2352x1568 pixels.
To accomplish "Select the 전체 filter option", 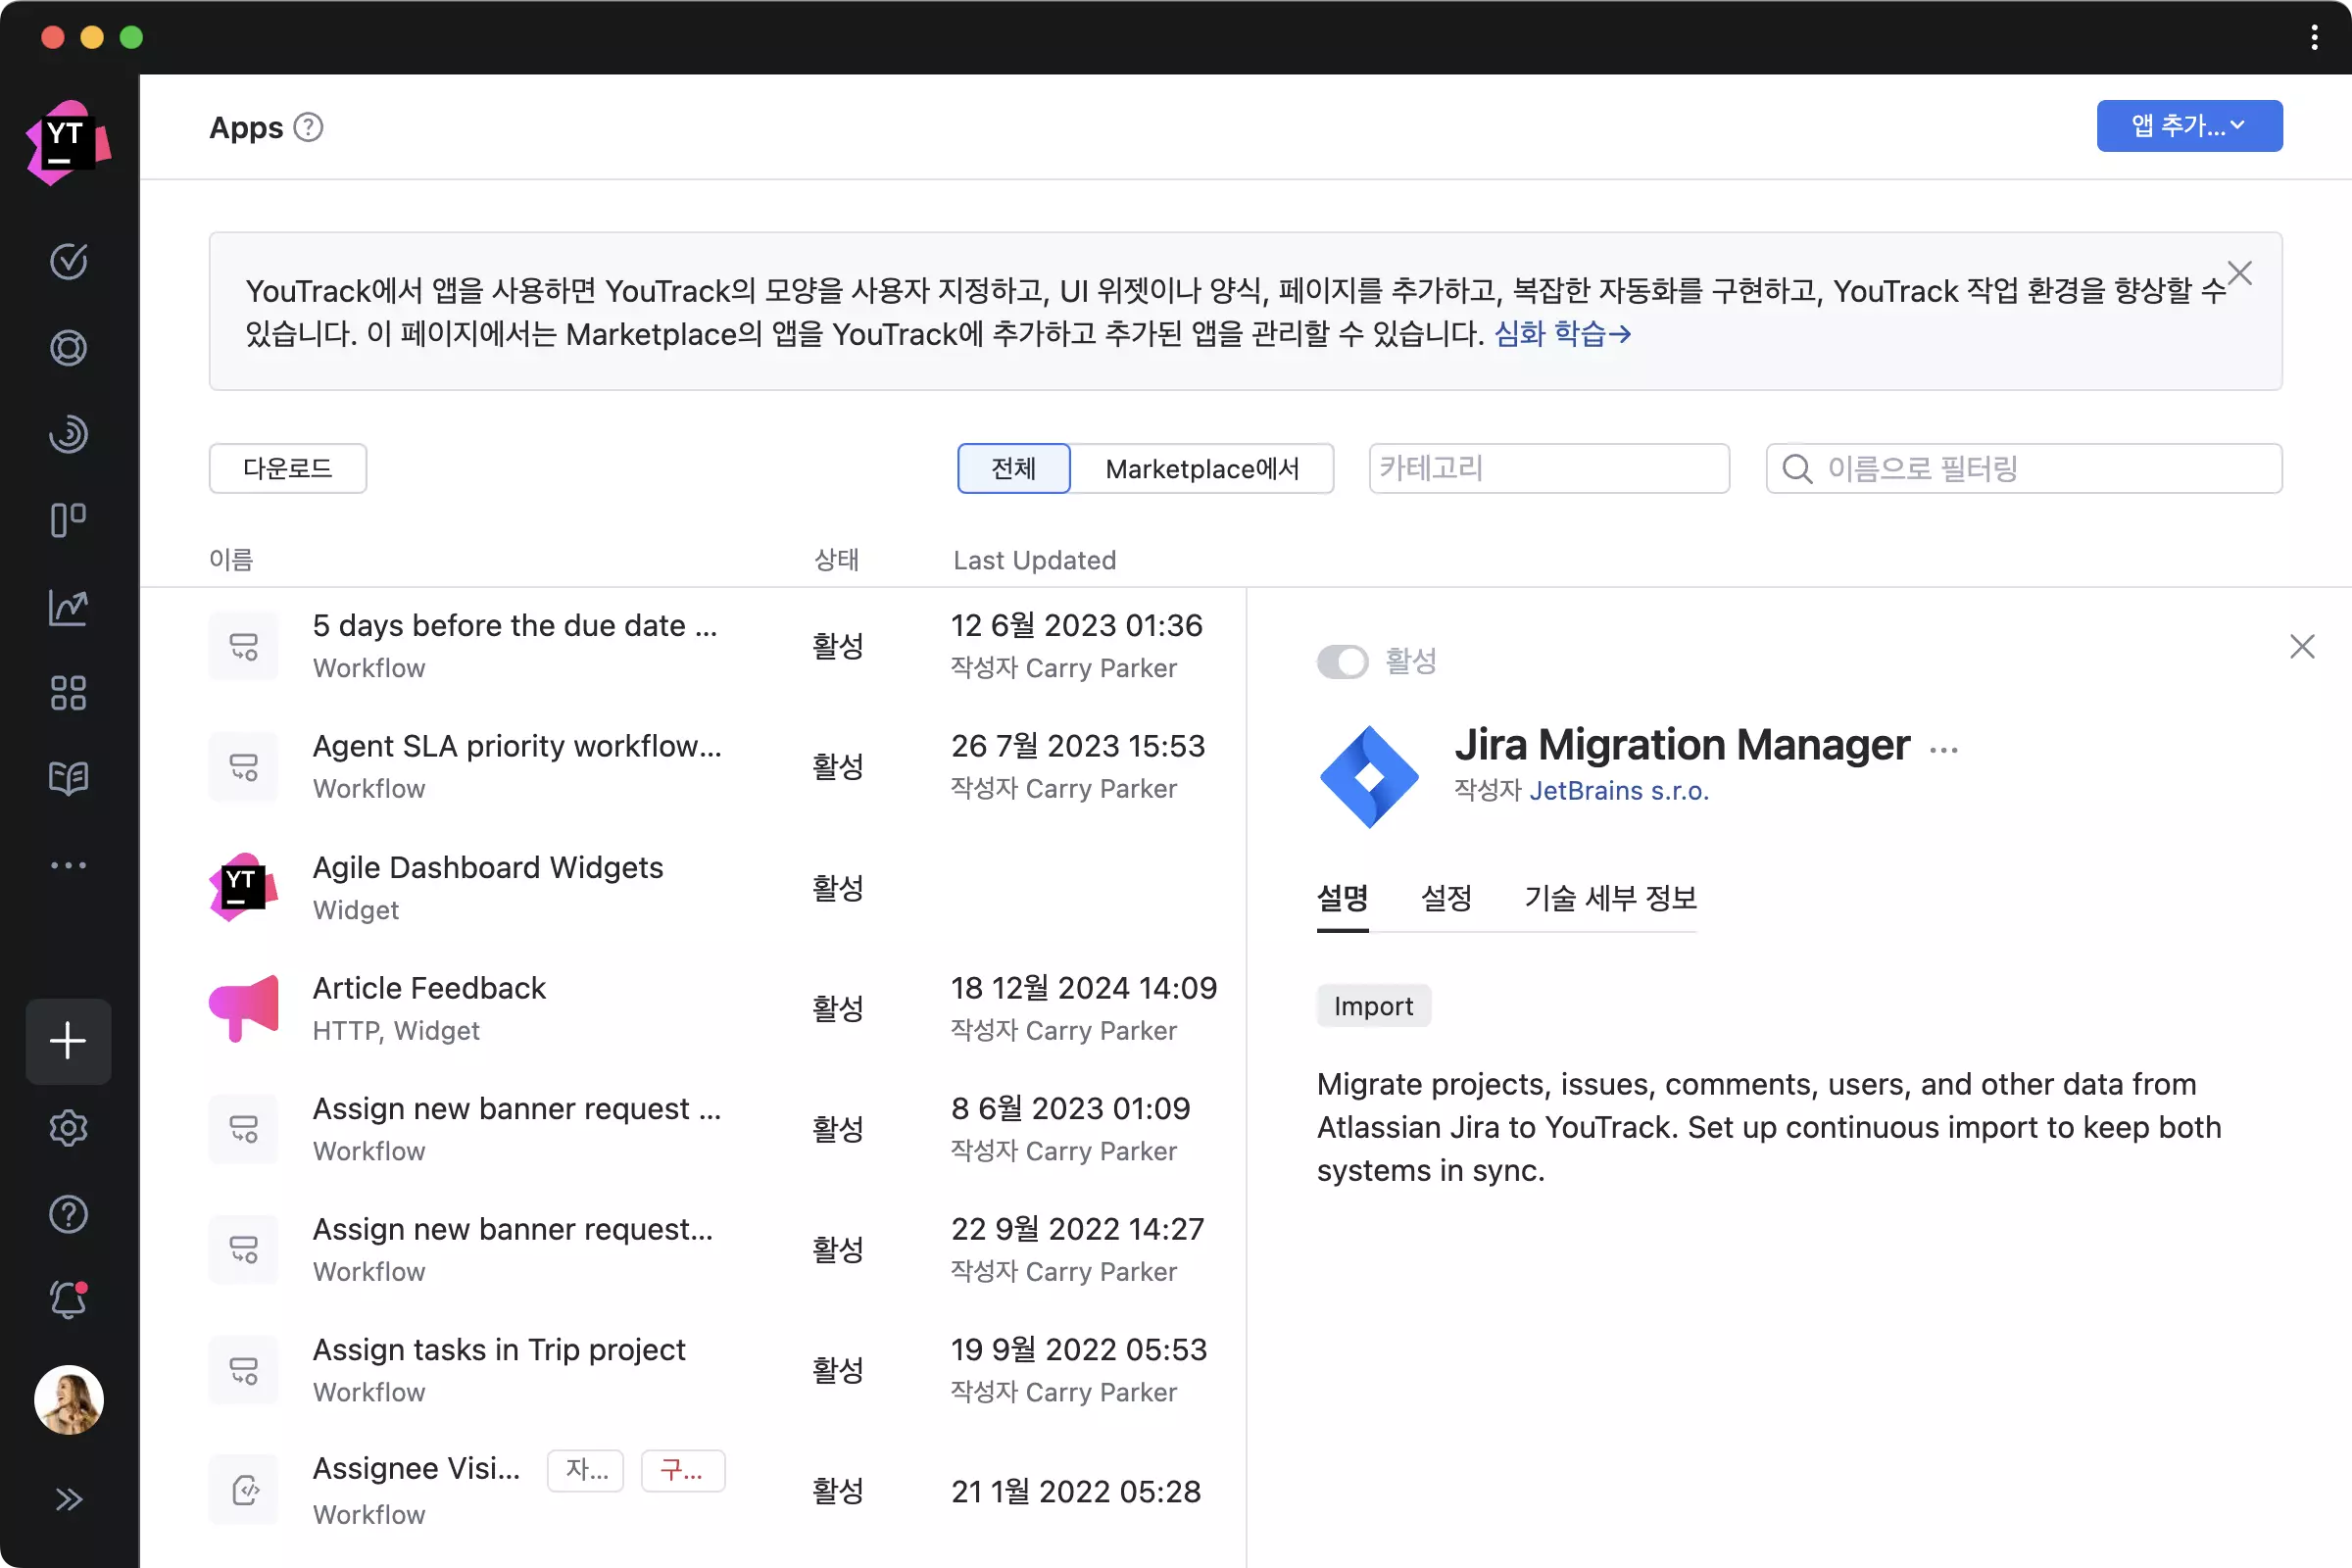I will 1013,468.
